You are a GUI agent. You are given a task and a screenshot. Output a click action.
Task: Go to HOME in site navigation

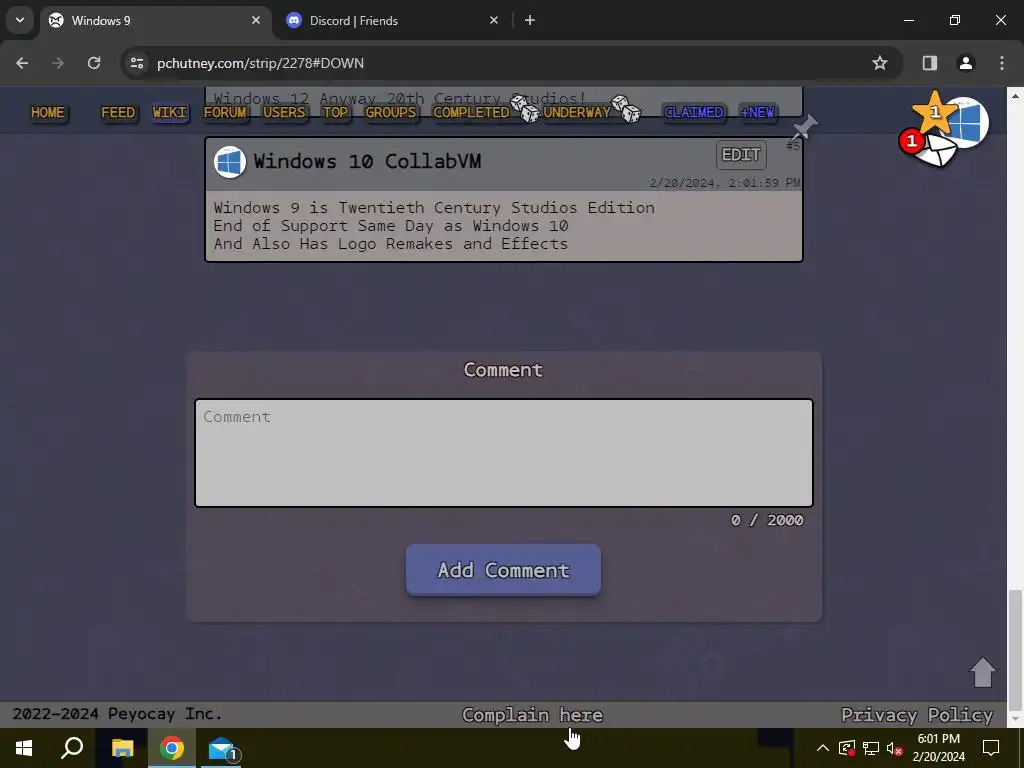(48, 112)
